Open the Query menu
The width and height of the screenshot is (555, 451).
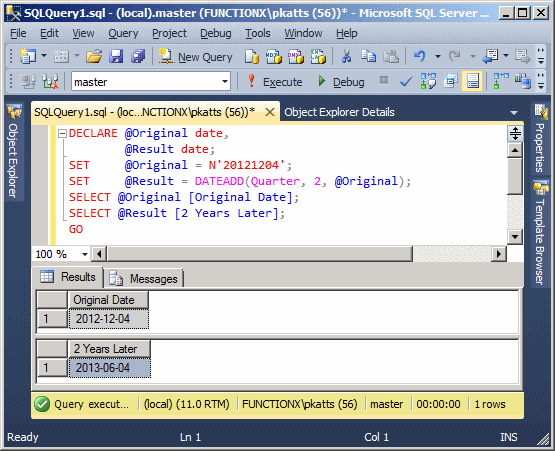point(123,33)
